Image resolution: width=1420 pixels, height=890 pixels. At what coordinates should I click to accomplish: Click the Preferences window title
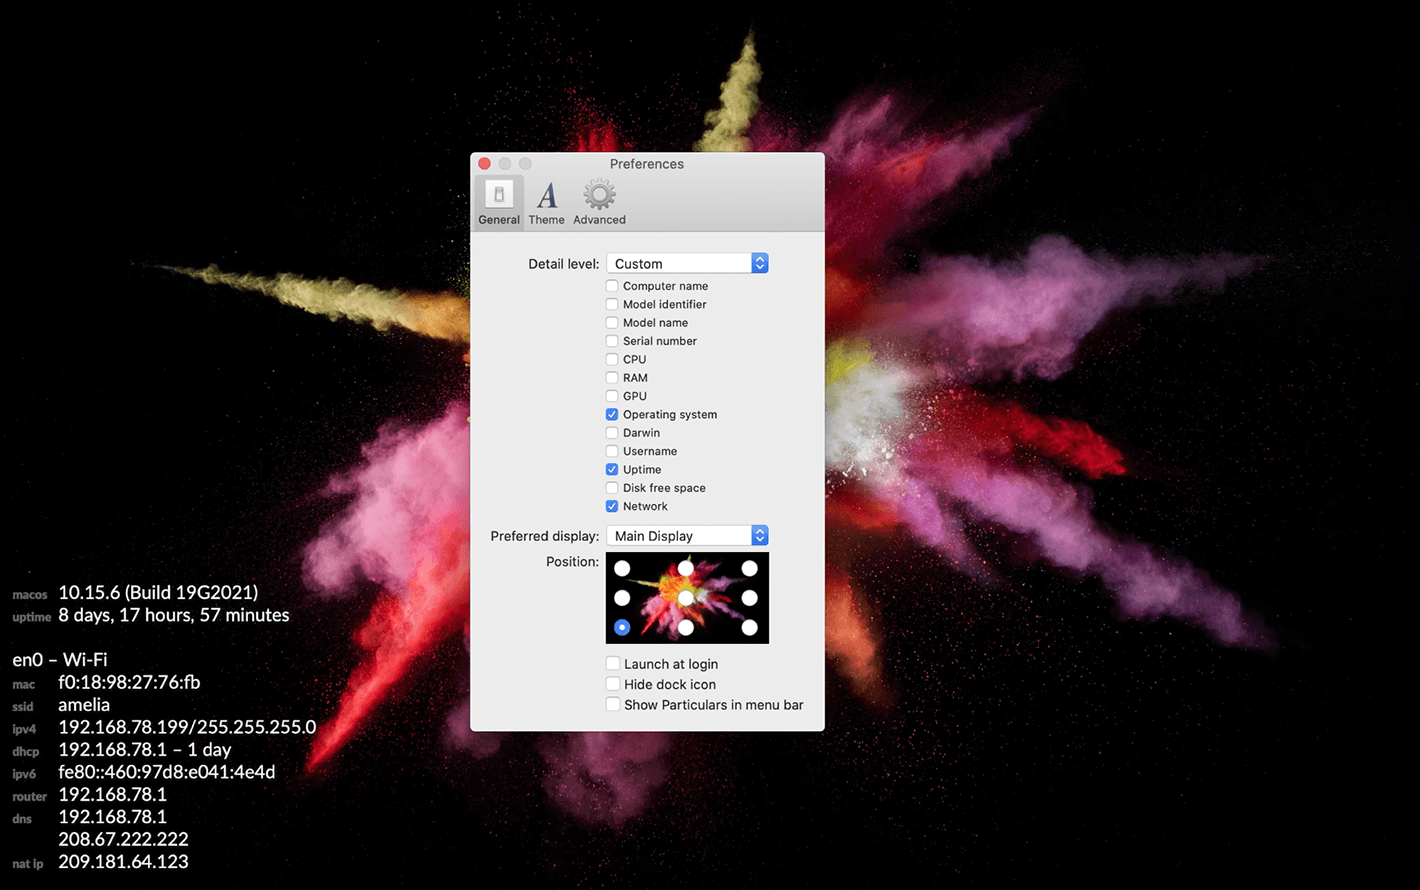(x=647, y=164)
